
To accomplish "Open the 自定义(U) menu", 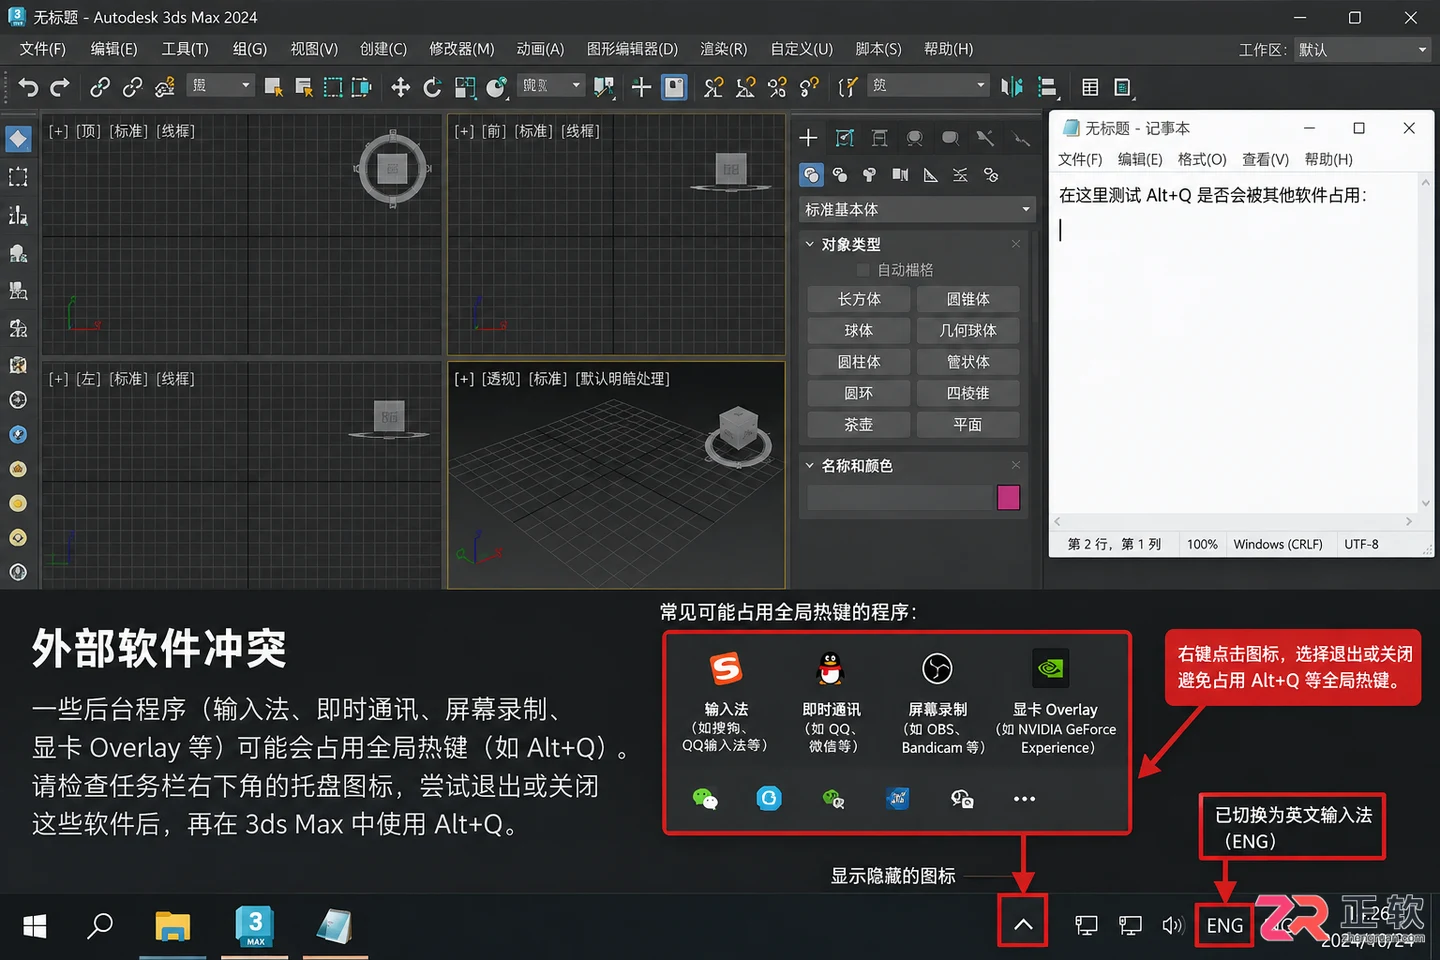I will (801, 49).
